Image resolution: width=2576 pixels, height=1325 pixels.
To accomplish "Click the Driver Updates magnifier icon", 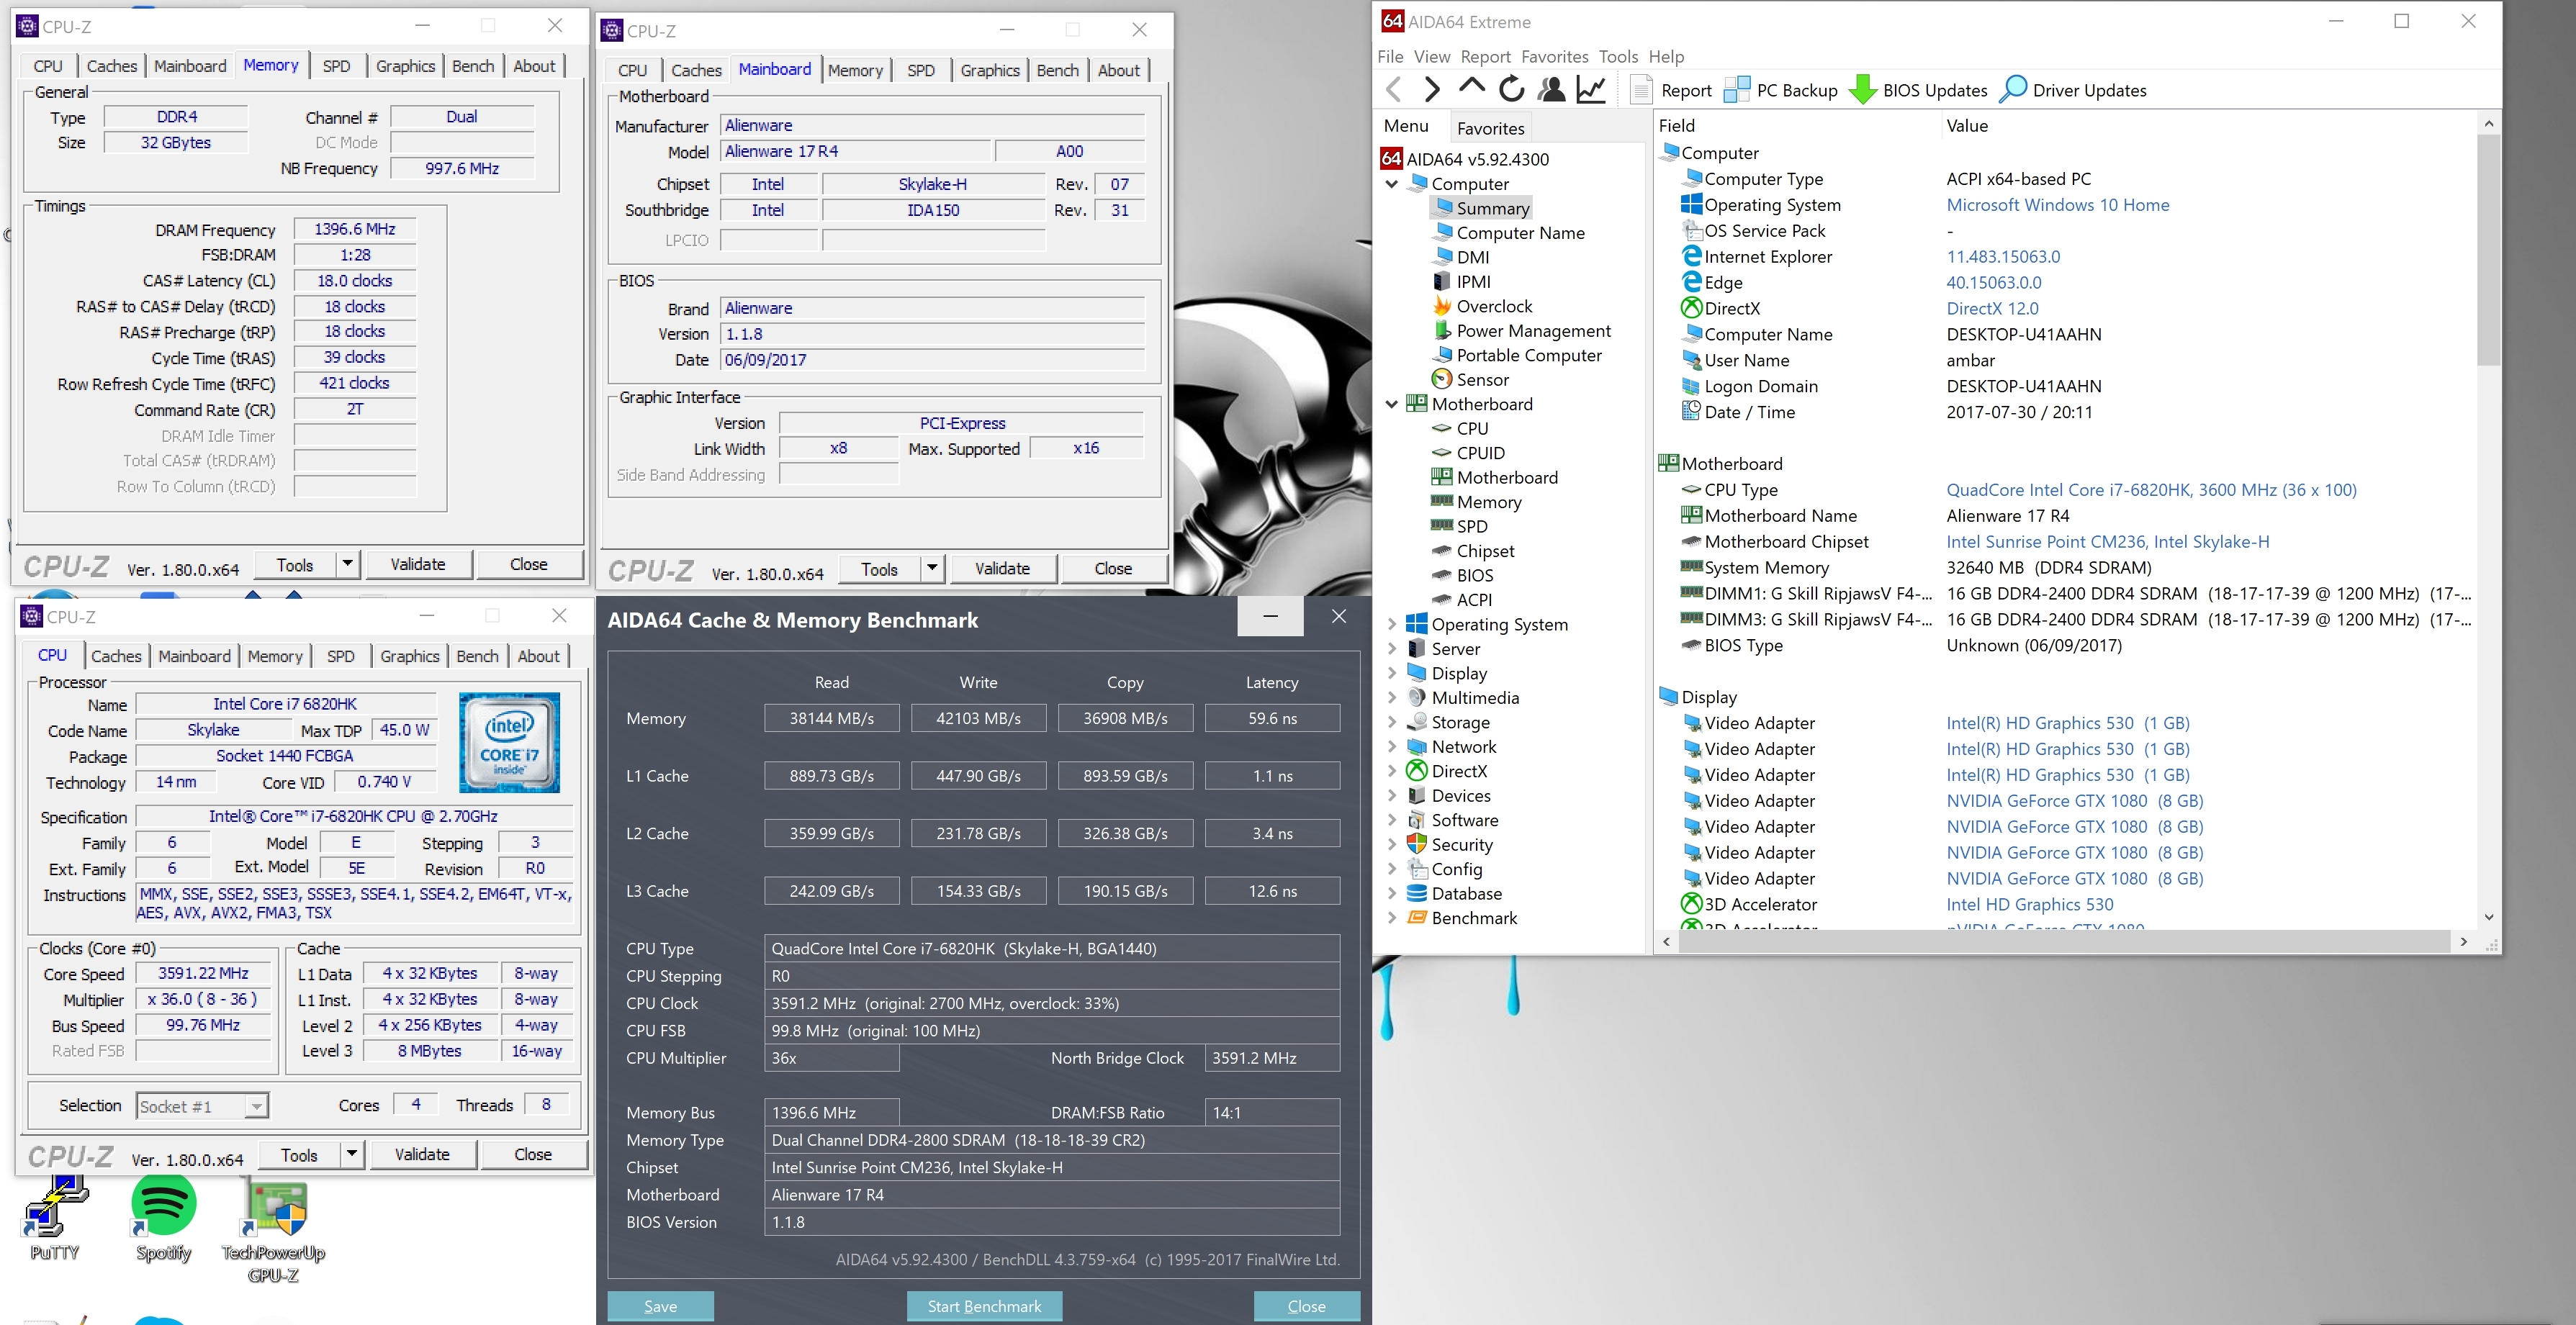I will pos(2012,90).
